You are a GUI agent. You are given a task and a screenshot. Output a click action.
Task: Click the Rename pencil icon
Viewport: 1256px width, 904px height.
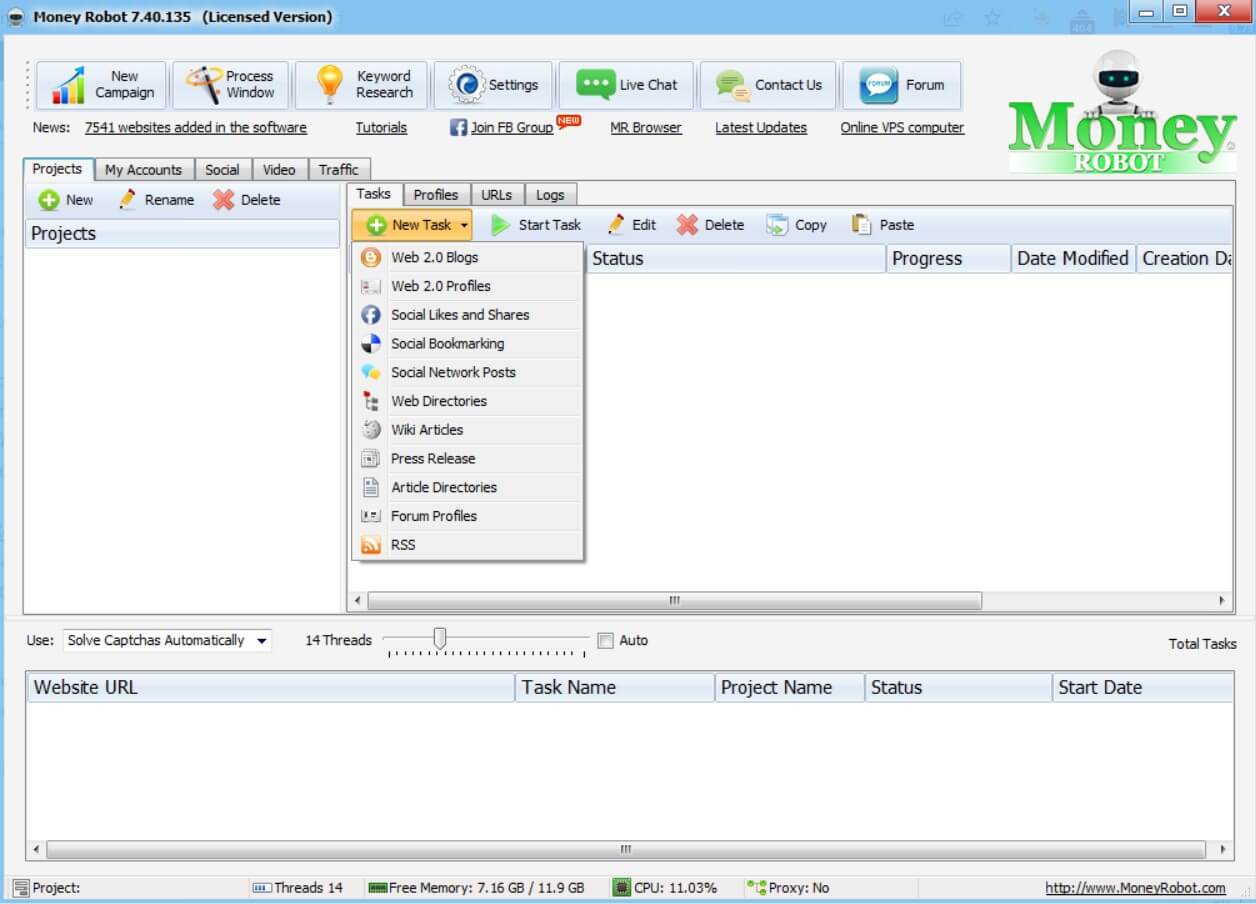point(127,200)
